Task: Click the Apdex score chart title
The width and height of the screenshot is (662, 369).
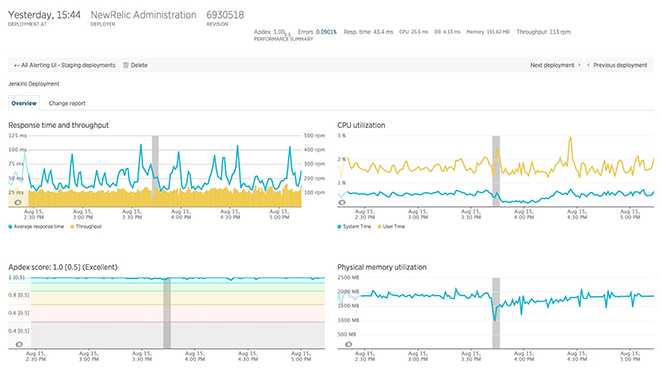Action: [63, 267]
